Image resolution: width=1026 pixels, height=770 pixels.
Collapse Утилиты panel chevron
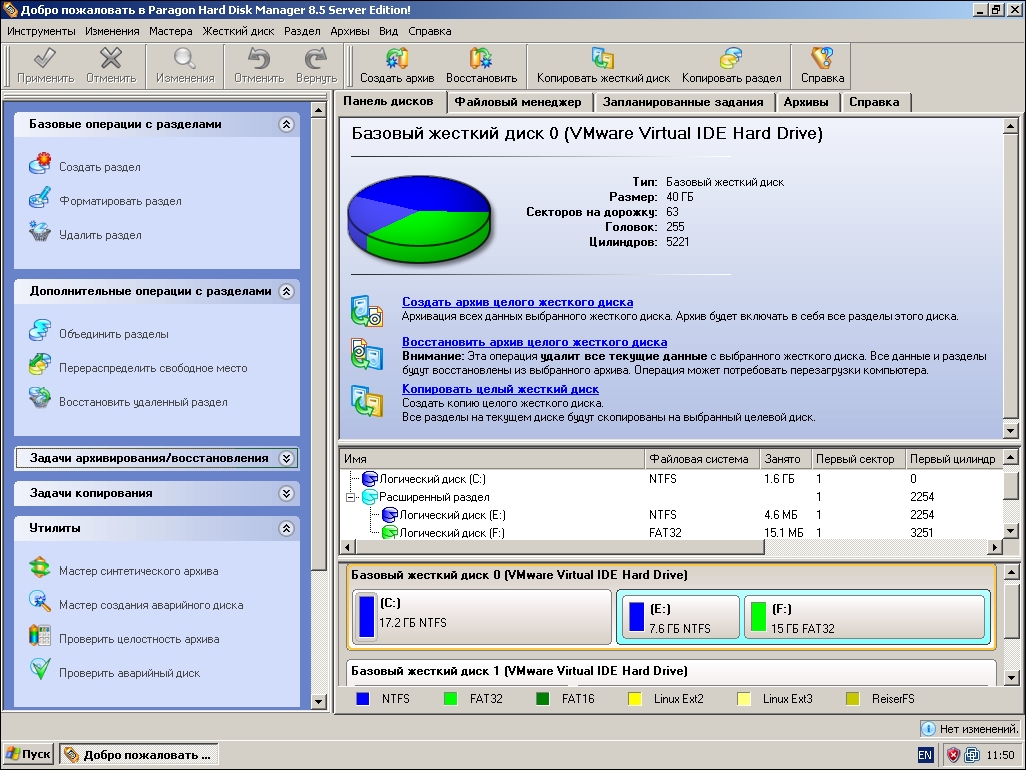click(286, 528)
